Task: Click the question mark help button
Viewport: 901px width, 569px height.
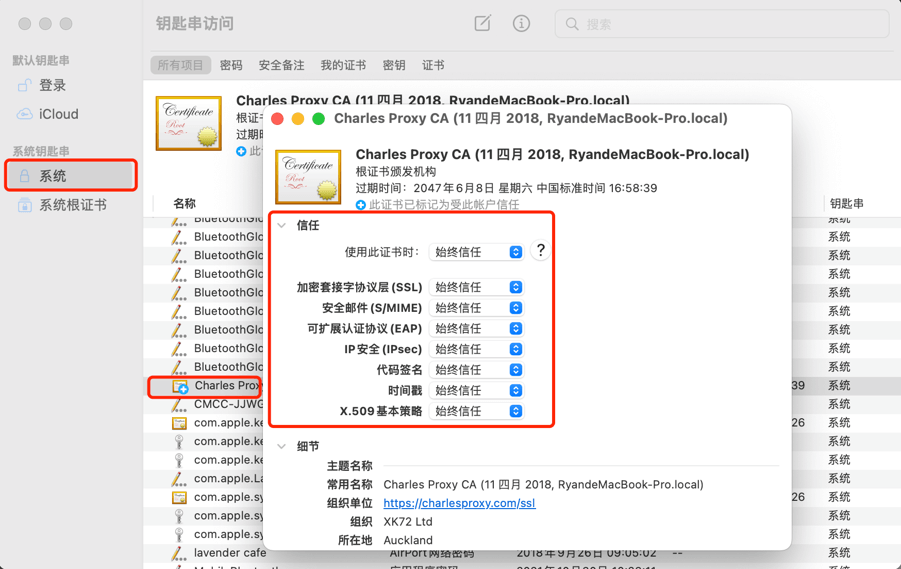Action: [x=540, y=251]
